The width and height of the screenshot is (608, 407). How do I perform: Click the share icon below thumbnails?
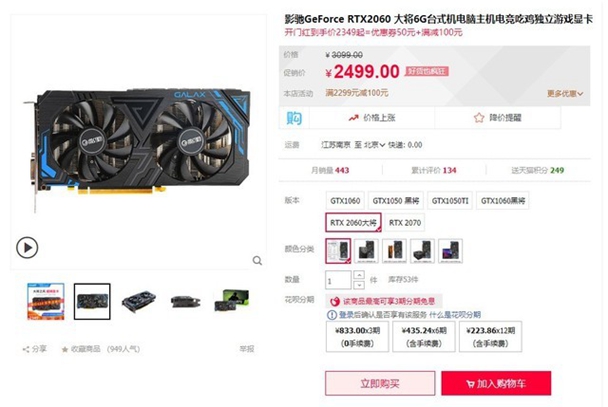26,350
